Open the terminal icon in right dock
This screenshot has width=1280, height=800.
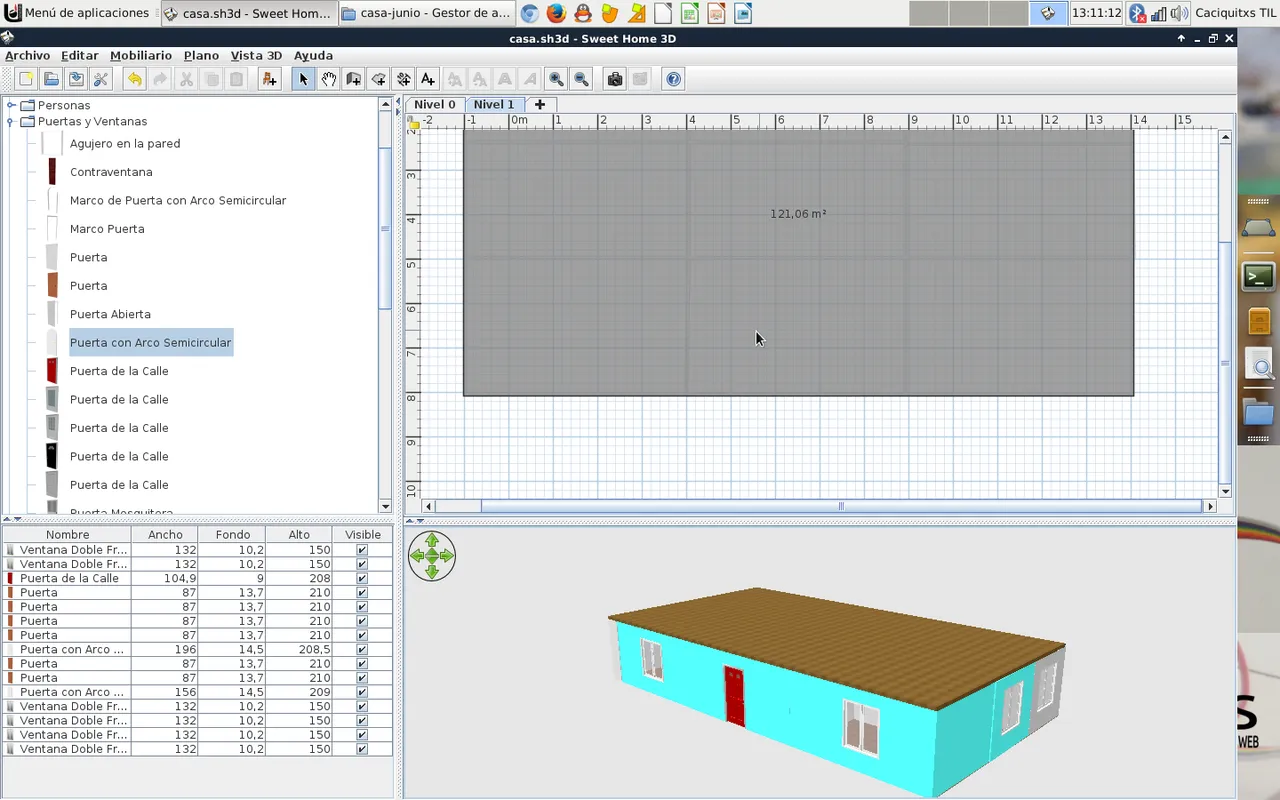point(1258,276)
